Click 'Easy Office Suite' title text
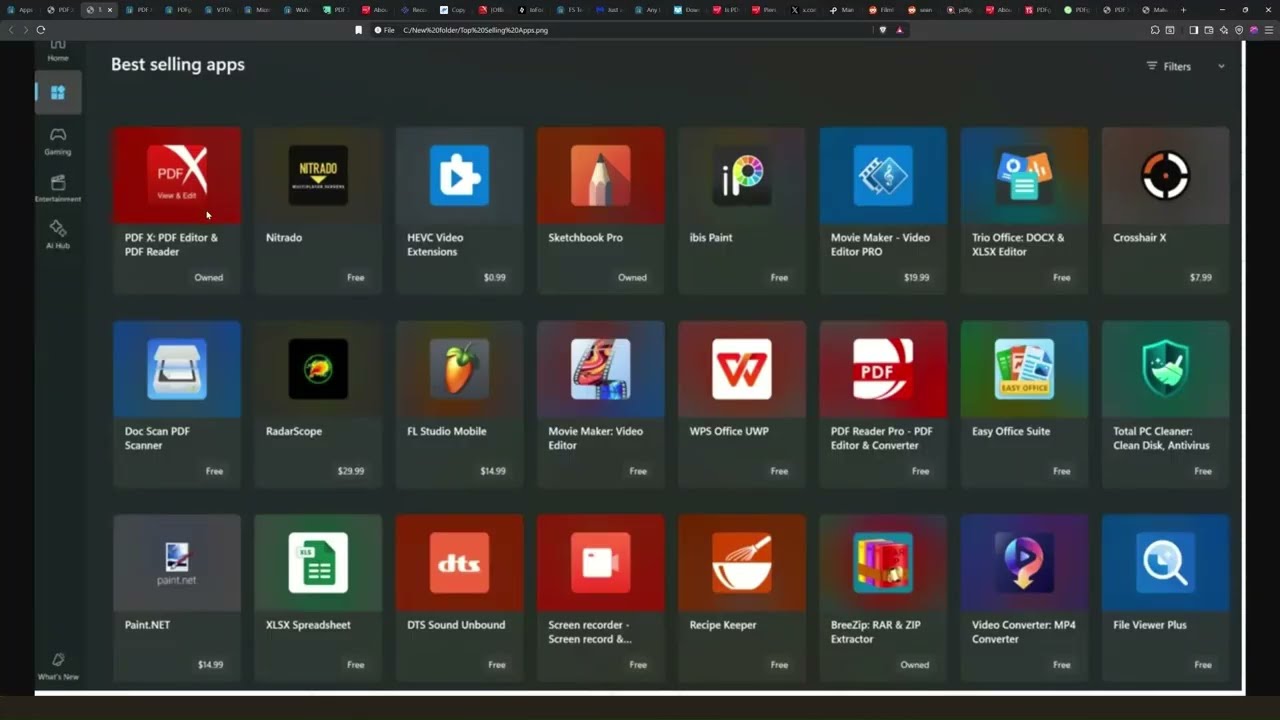The height and width of the screenshot is (720, 1280). point(1011,431)
